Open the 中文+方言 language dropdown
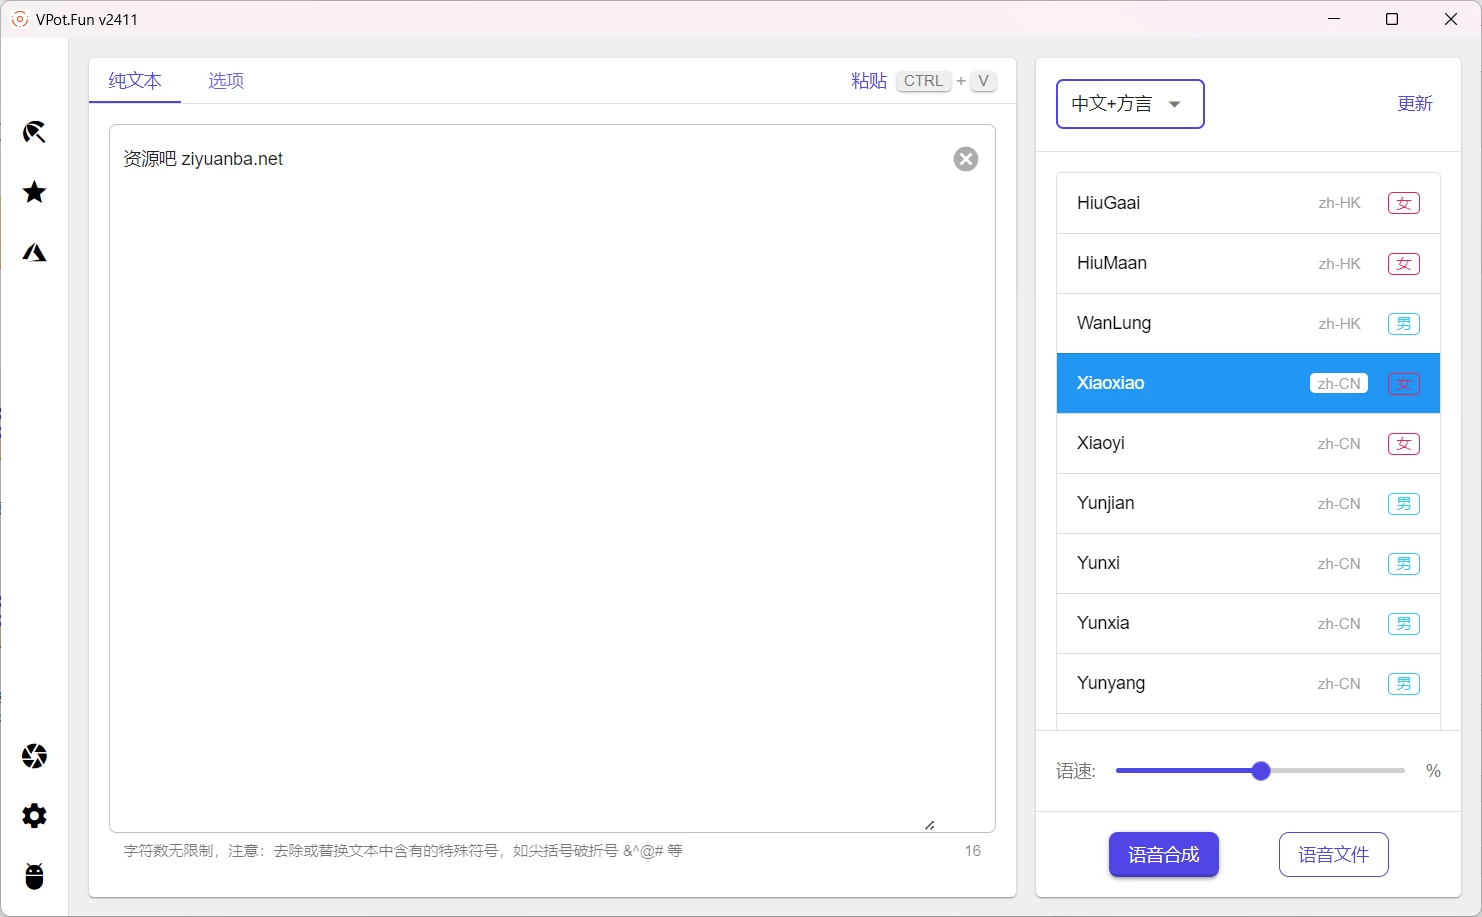 [x=1129, y=103]
